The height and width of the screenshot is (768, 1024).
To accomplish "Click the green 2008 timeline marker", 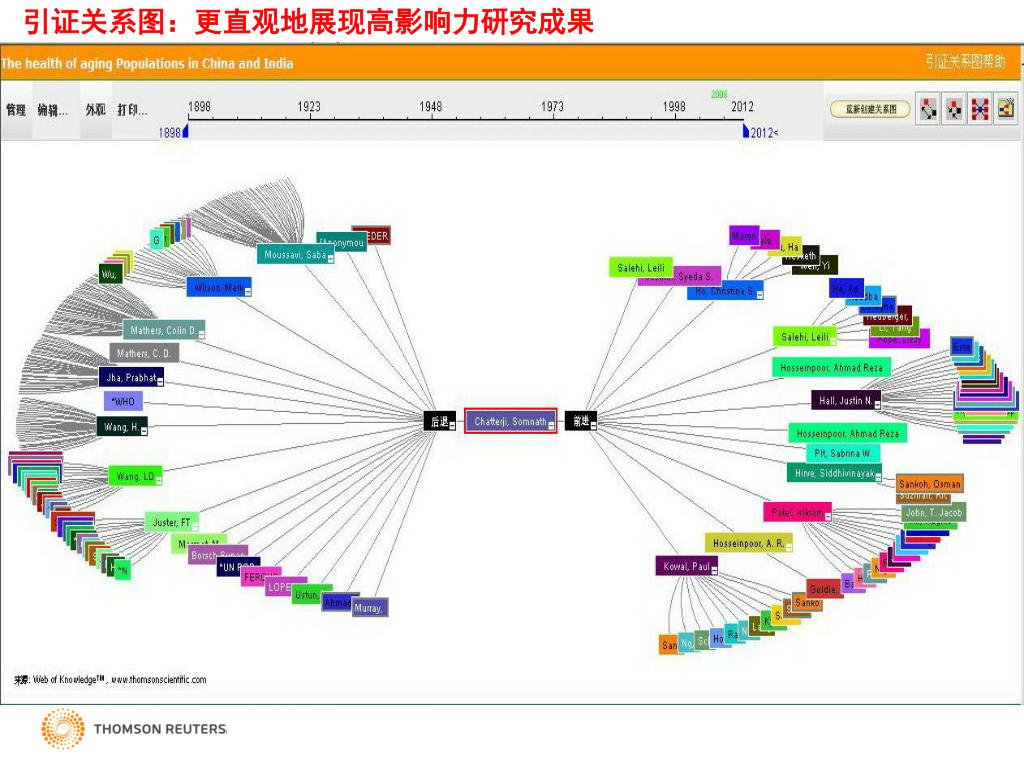I will (719, 94).
